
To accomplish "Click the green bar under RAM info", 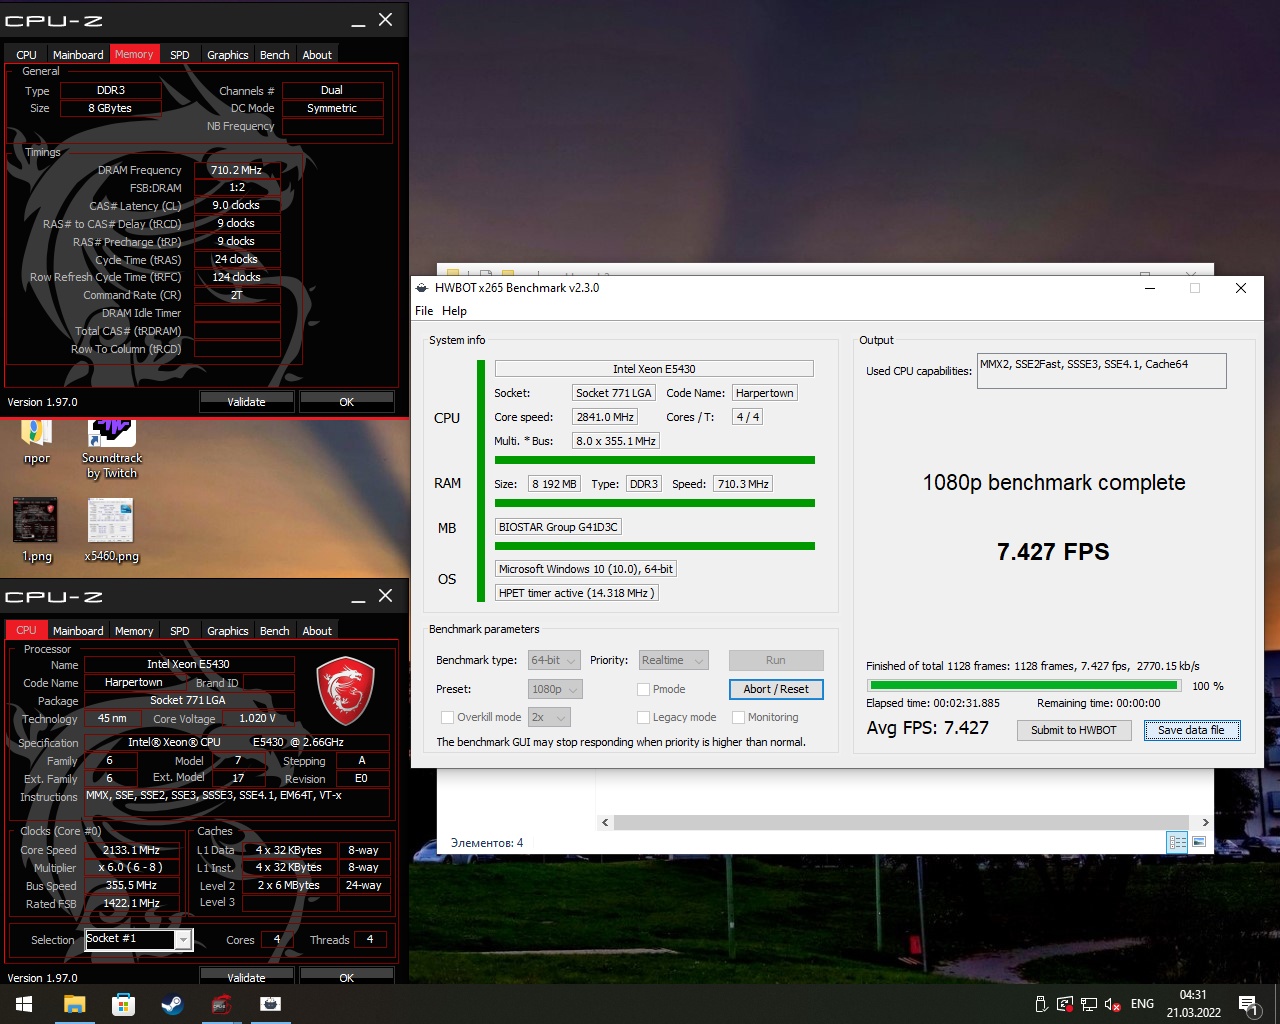I will [655, 503].
